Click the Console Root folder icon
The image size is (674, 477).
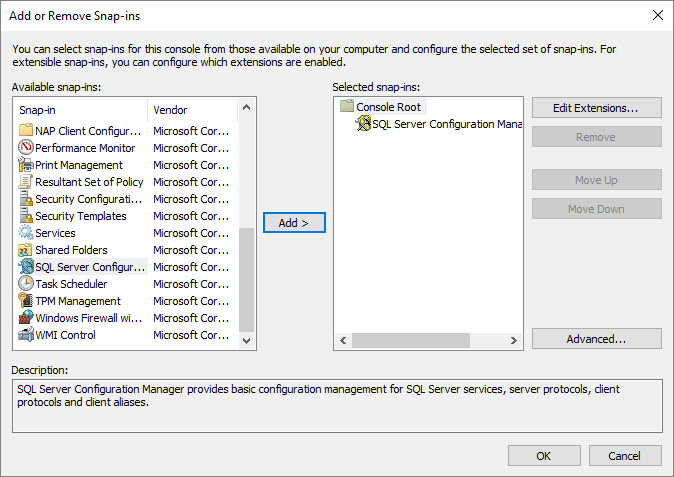click(346, 106)
